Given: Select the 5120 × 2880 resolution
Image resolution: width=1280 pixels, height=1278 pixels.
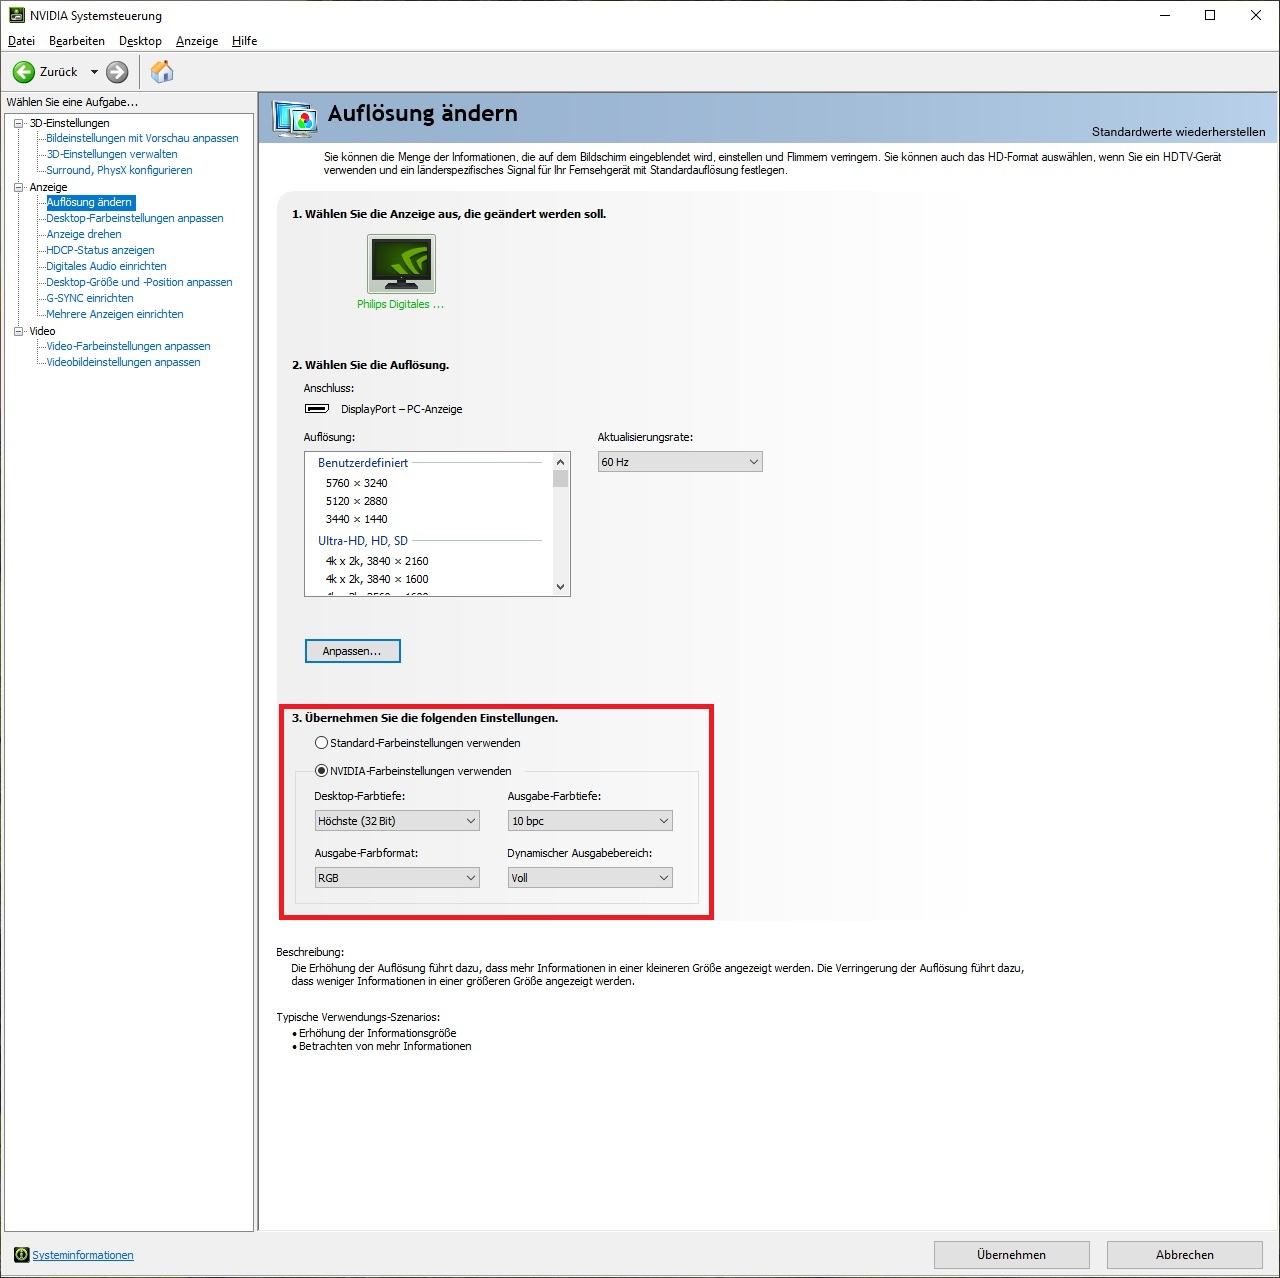Looking at the screenshot, I should click(356, 501).
